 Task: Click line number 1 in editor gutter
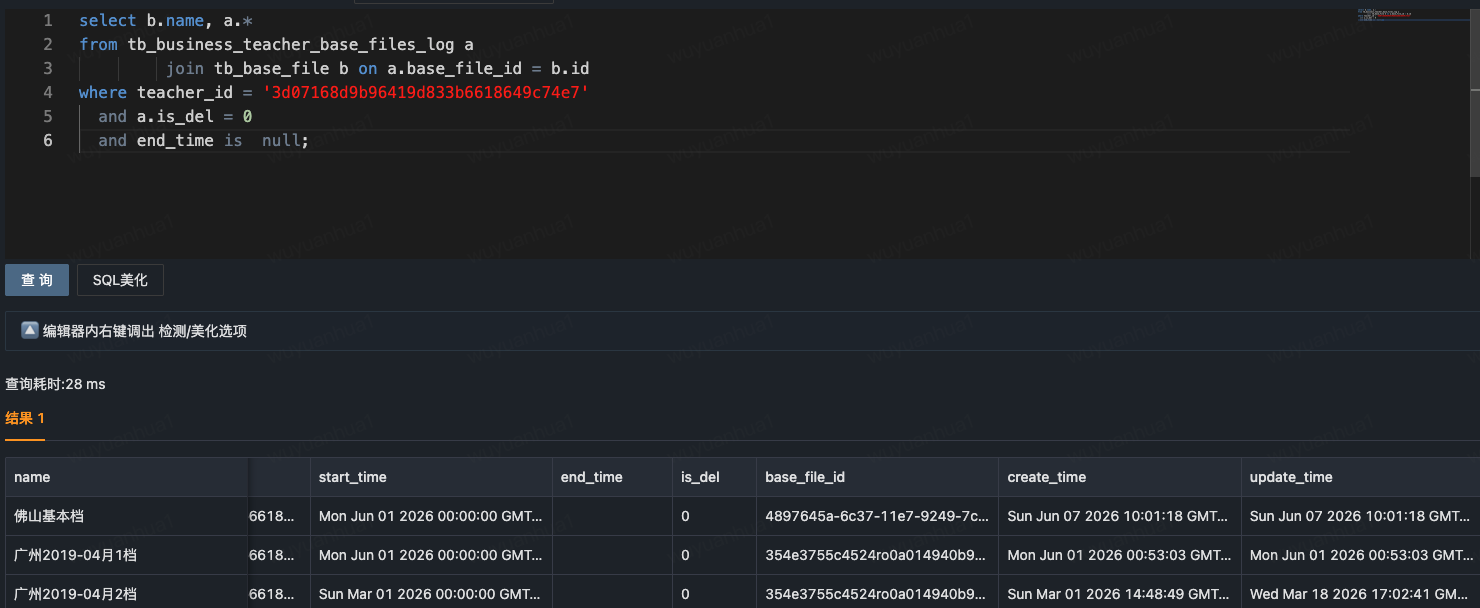point(48,20)
